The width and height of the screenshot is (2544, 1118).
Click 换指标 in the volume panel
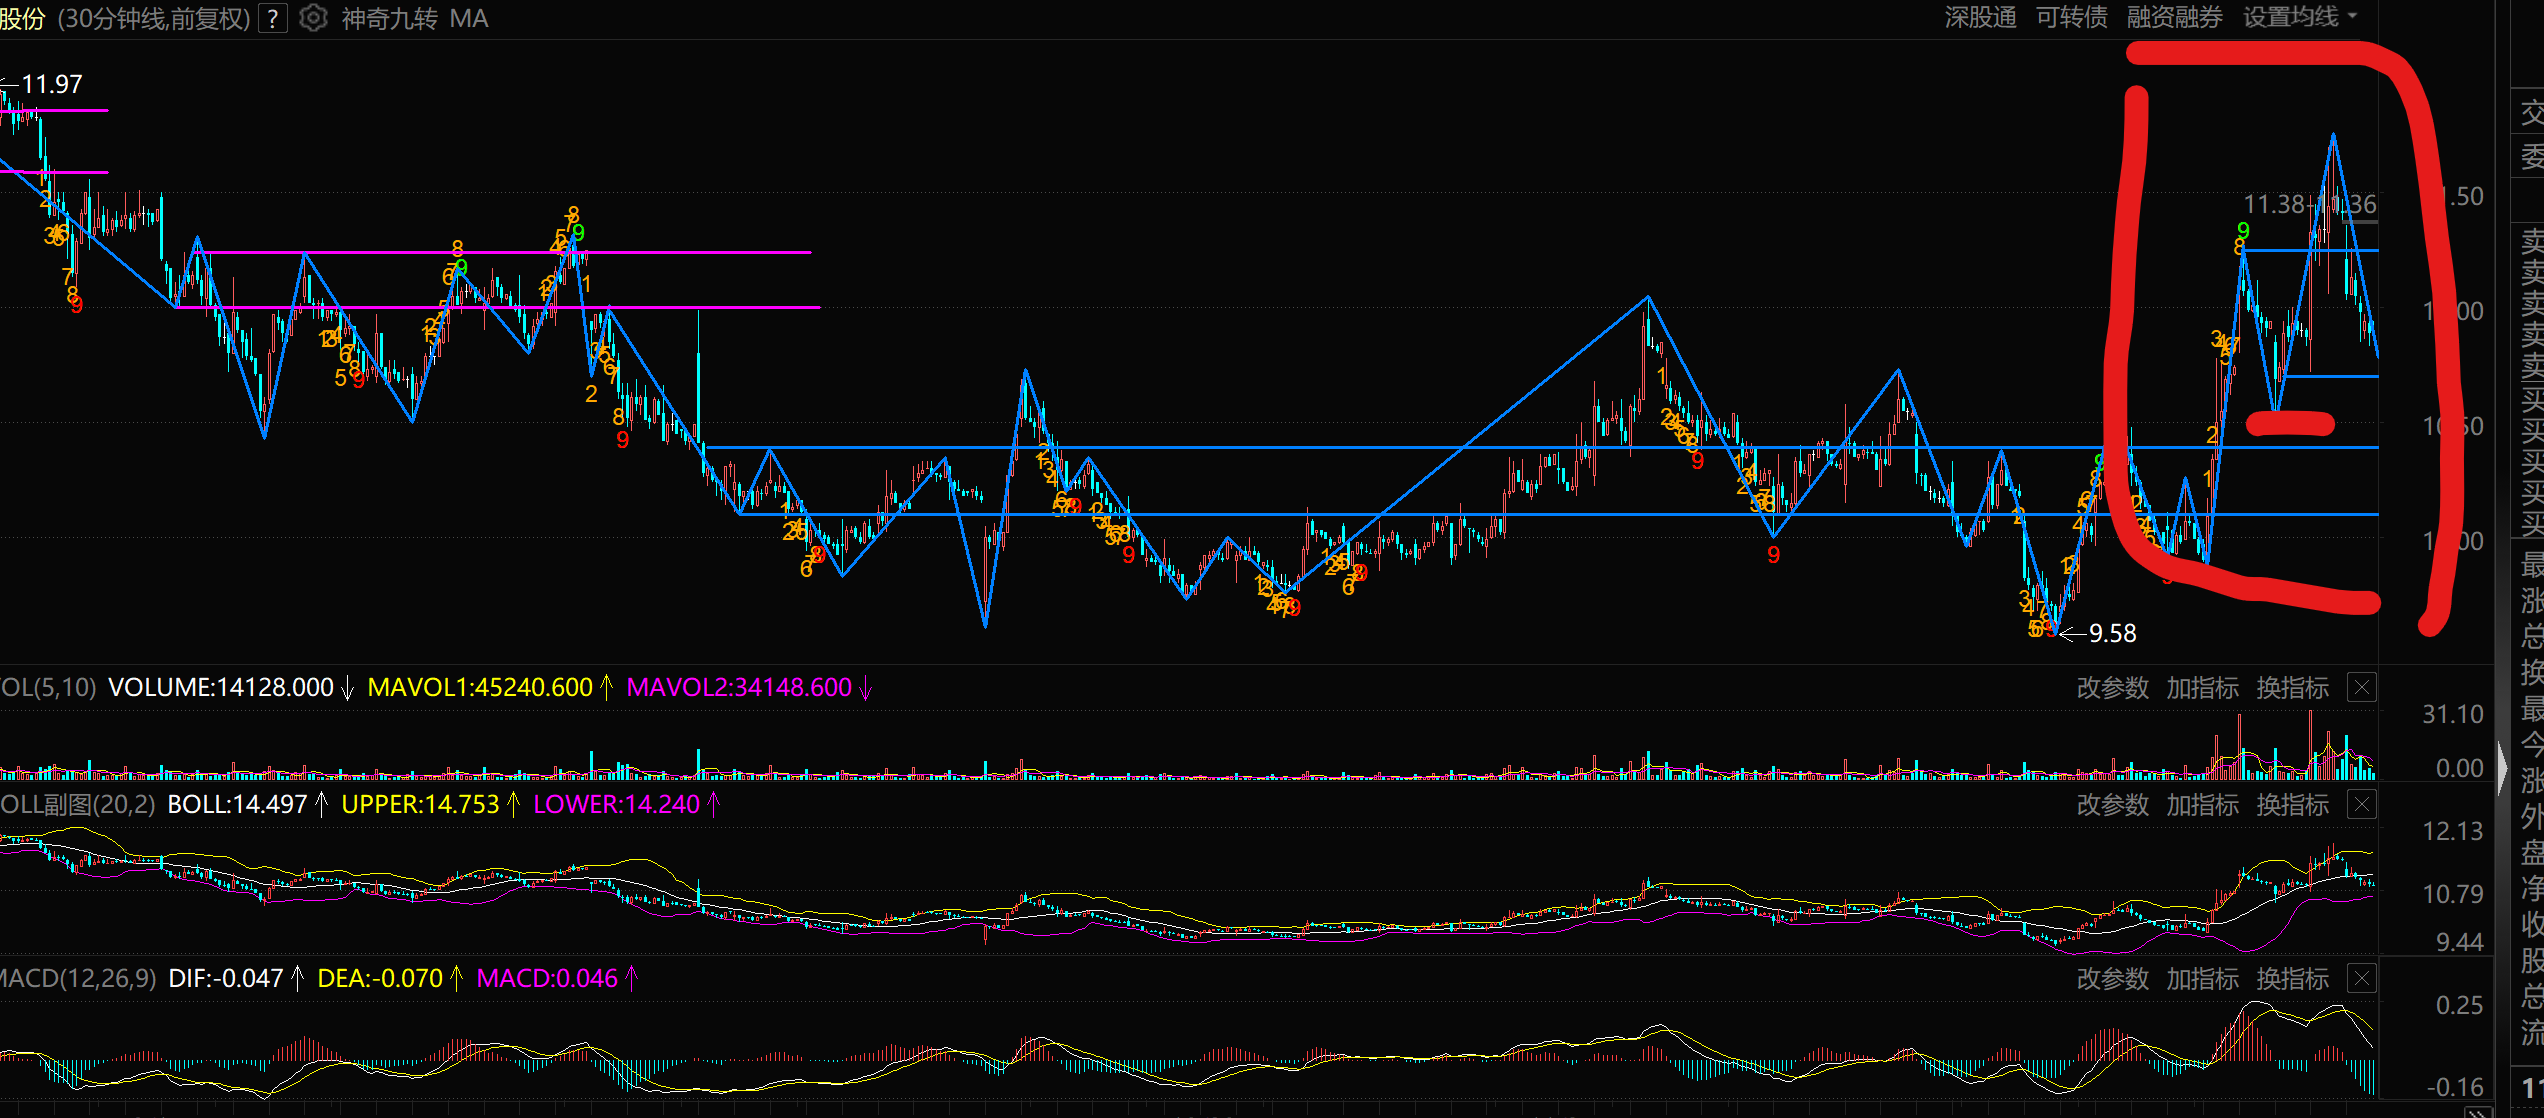click(x=2292, y=688)
